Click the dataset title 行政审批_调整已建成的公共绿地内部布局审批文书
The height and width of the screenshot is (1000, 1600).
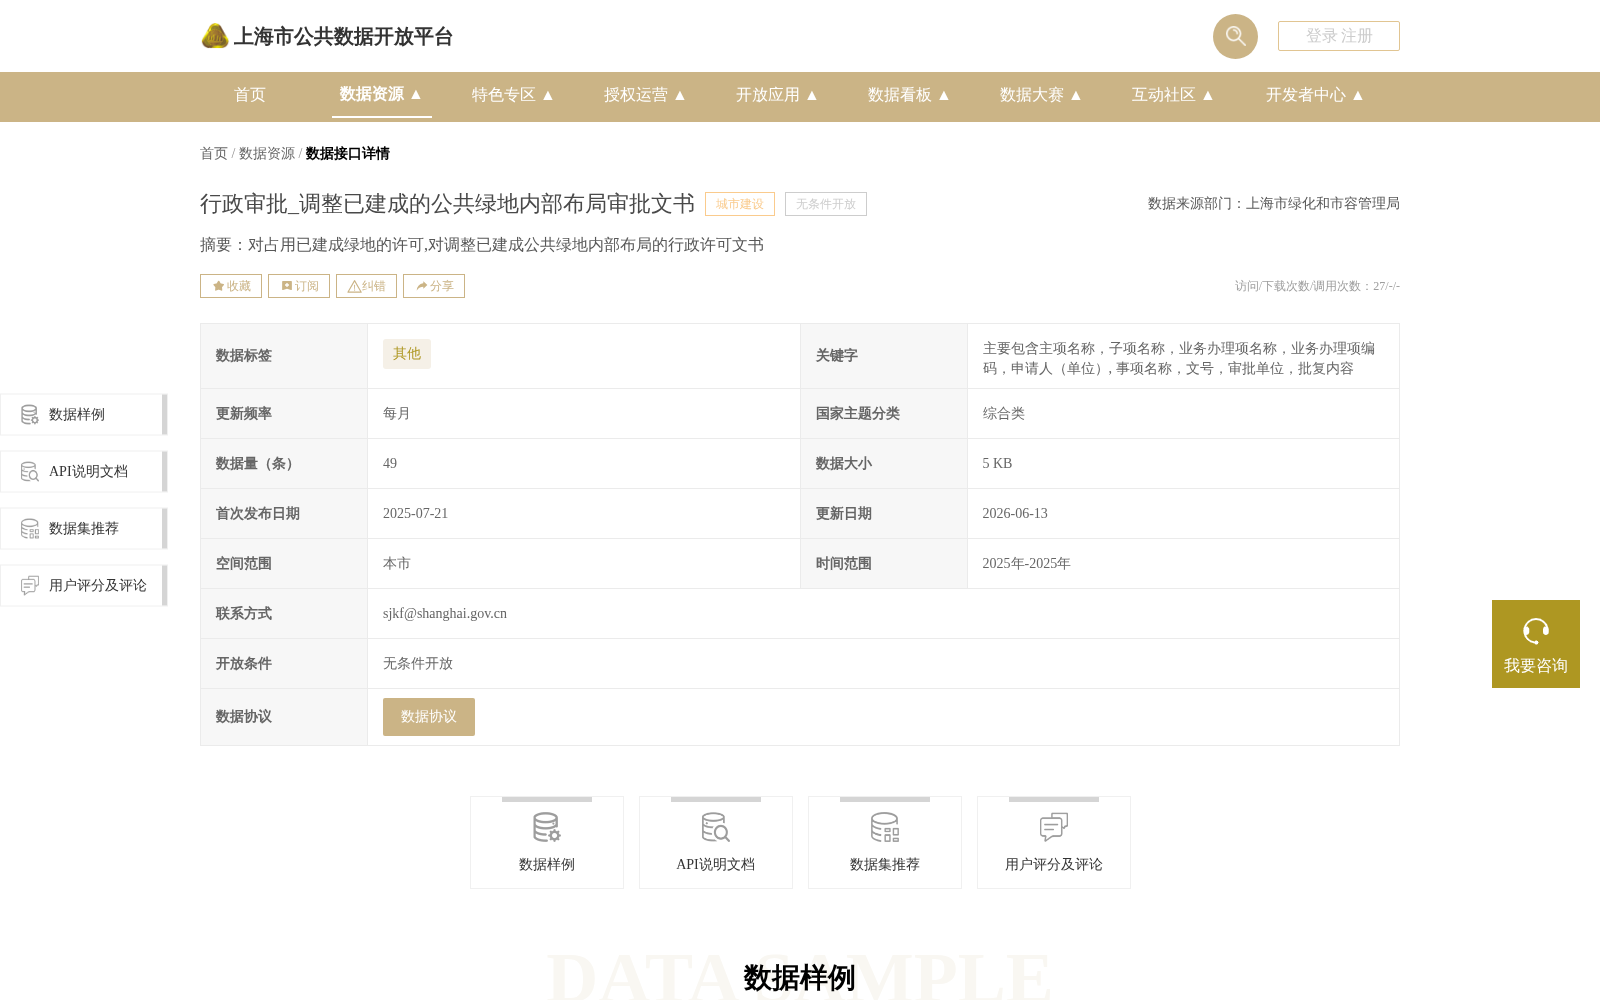pyautogui.click(x=447, y=204)
